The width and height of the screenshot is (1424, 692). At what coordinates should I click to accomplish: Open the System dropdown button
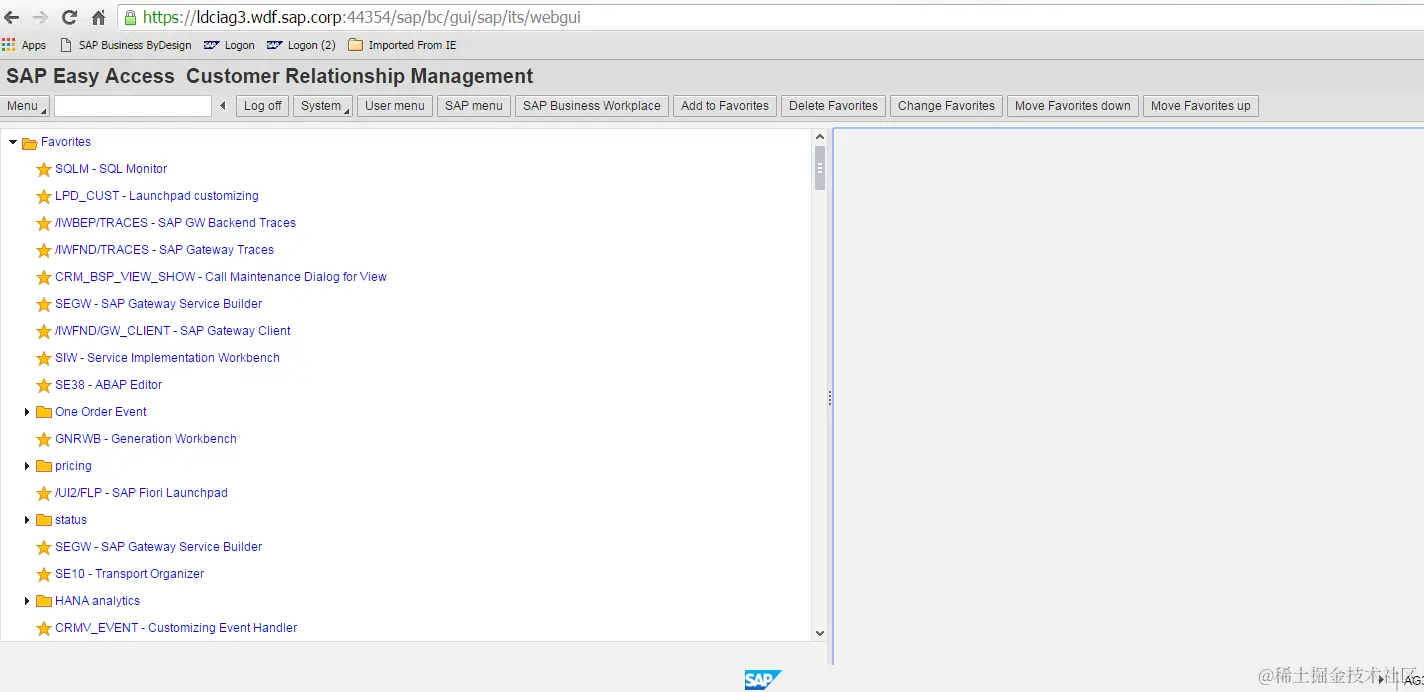[x=323, y=106]
